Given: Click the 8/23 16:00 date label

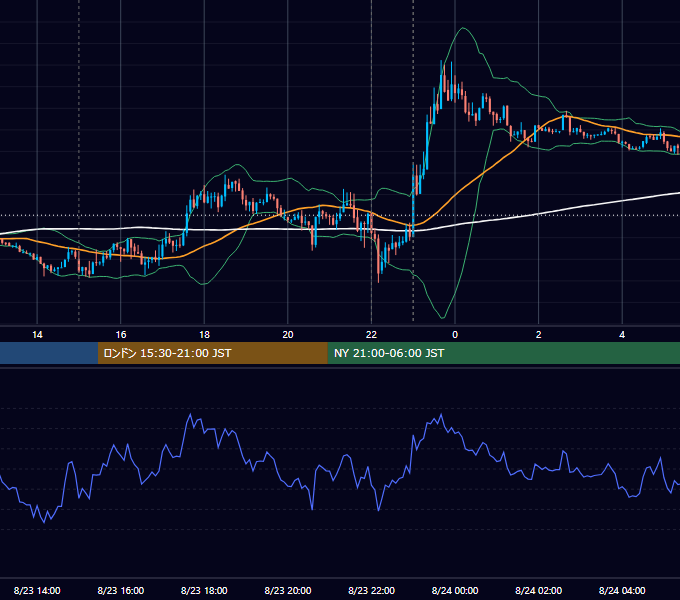Looking at the screenshot, I should pos(121,590).
